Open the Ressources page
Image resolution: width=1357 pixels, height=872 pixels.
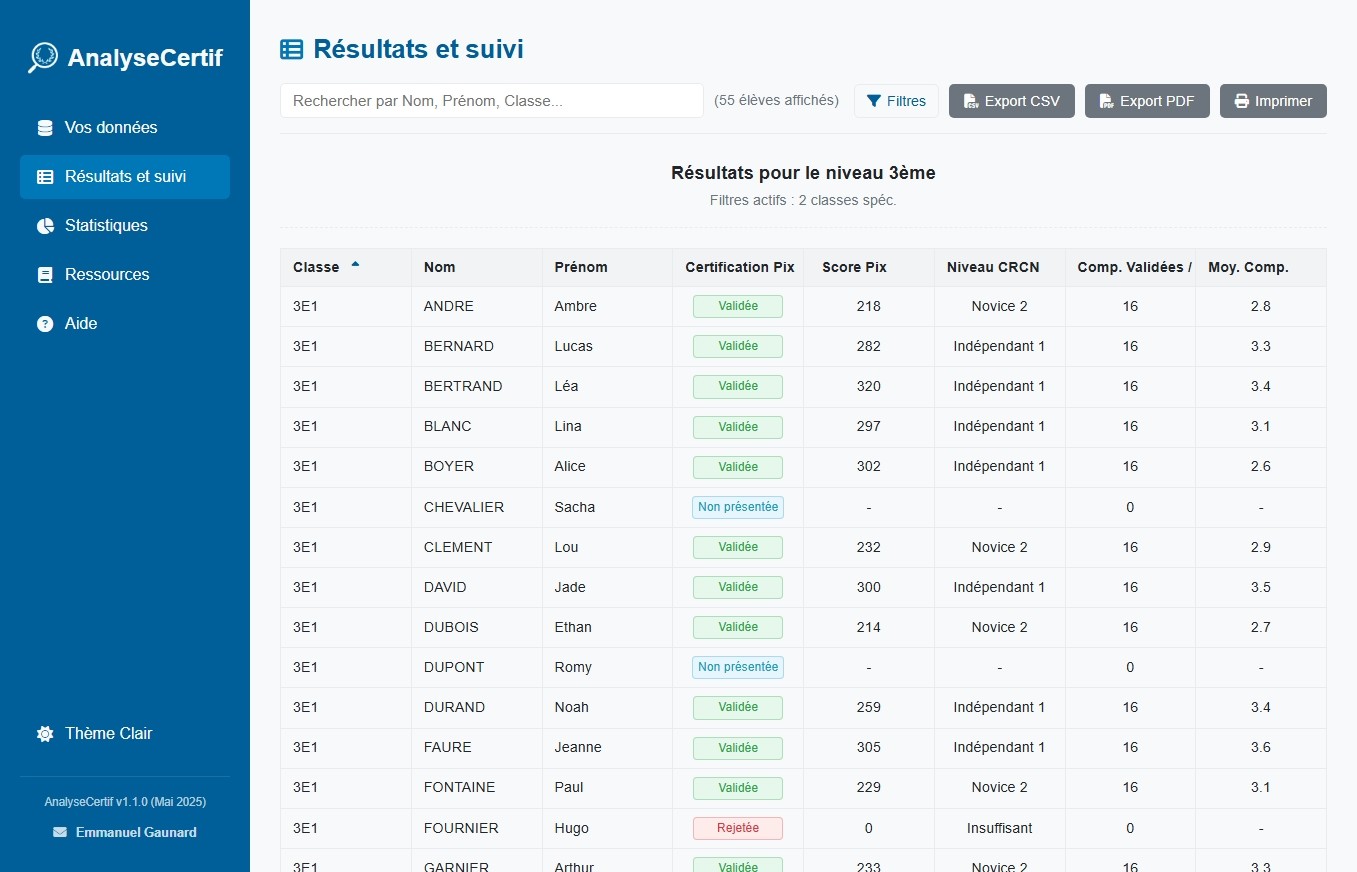[125, 275]
